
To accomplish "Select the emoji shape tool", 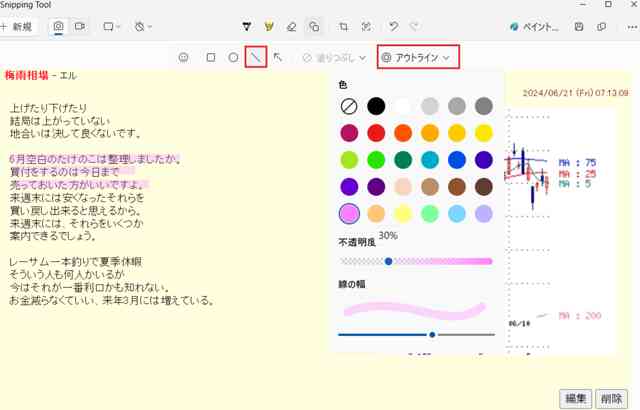I will click(x=183, y=58).
